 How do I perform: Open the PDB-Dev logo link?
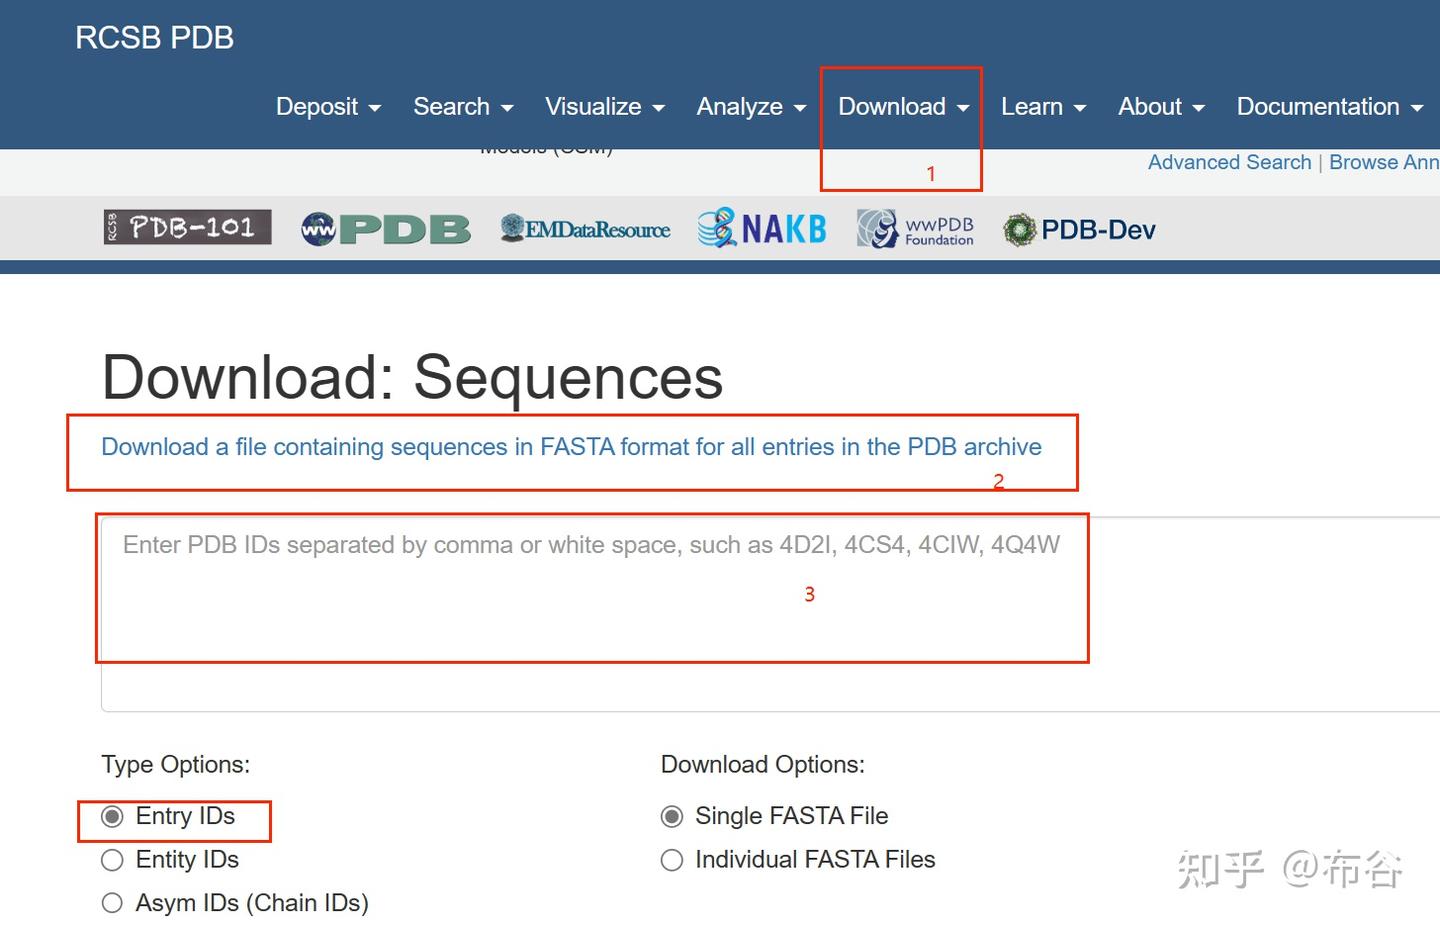point(1079,230)
